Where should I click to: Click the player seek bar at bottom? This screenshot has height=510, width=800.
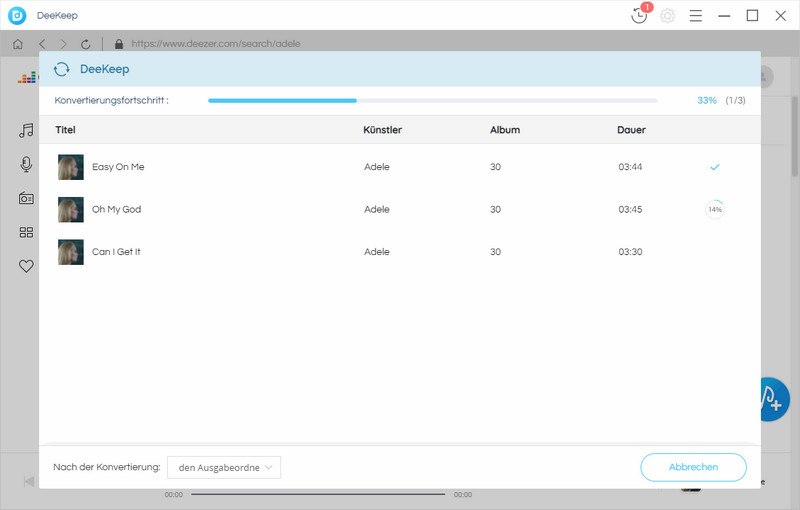(x=318, y=494)
